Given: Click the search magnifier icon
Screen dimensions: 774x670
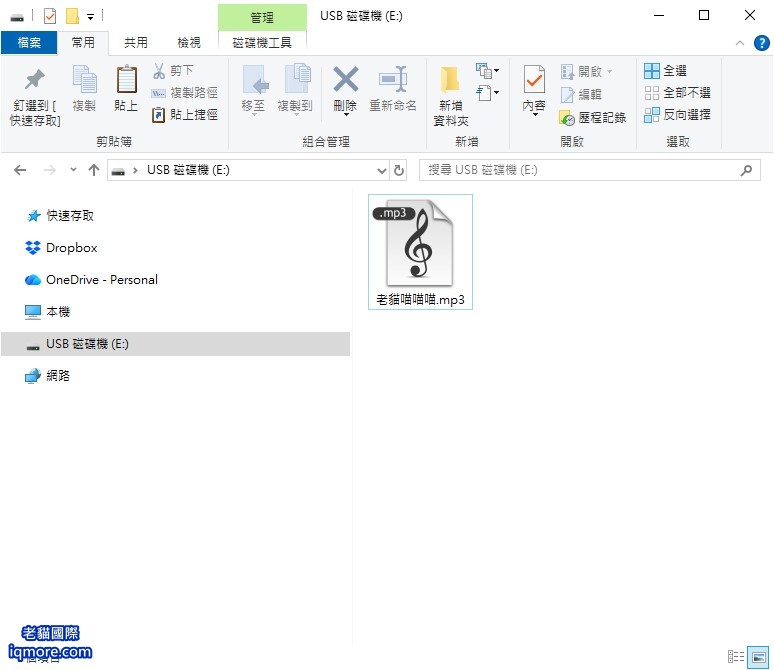Looking at the screenshot, I should click(x=746, y=170).
